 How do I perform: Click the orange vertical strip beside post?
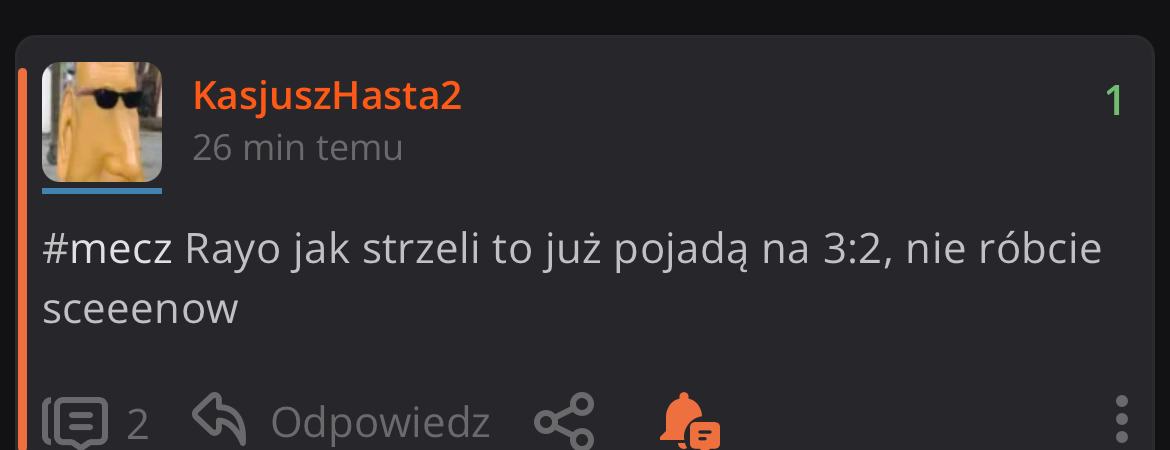[x=22, y=259]
